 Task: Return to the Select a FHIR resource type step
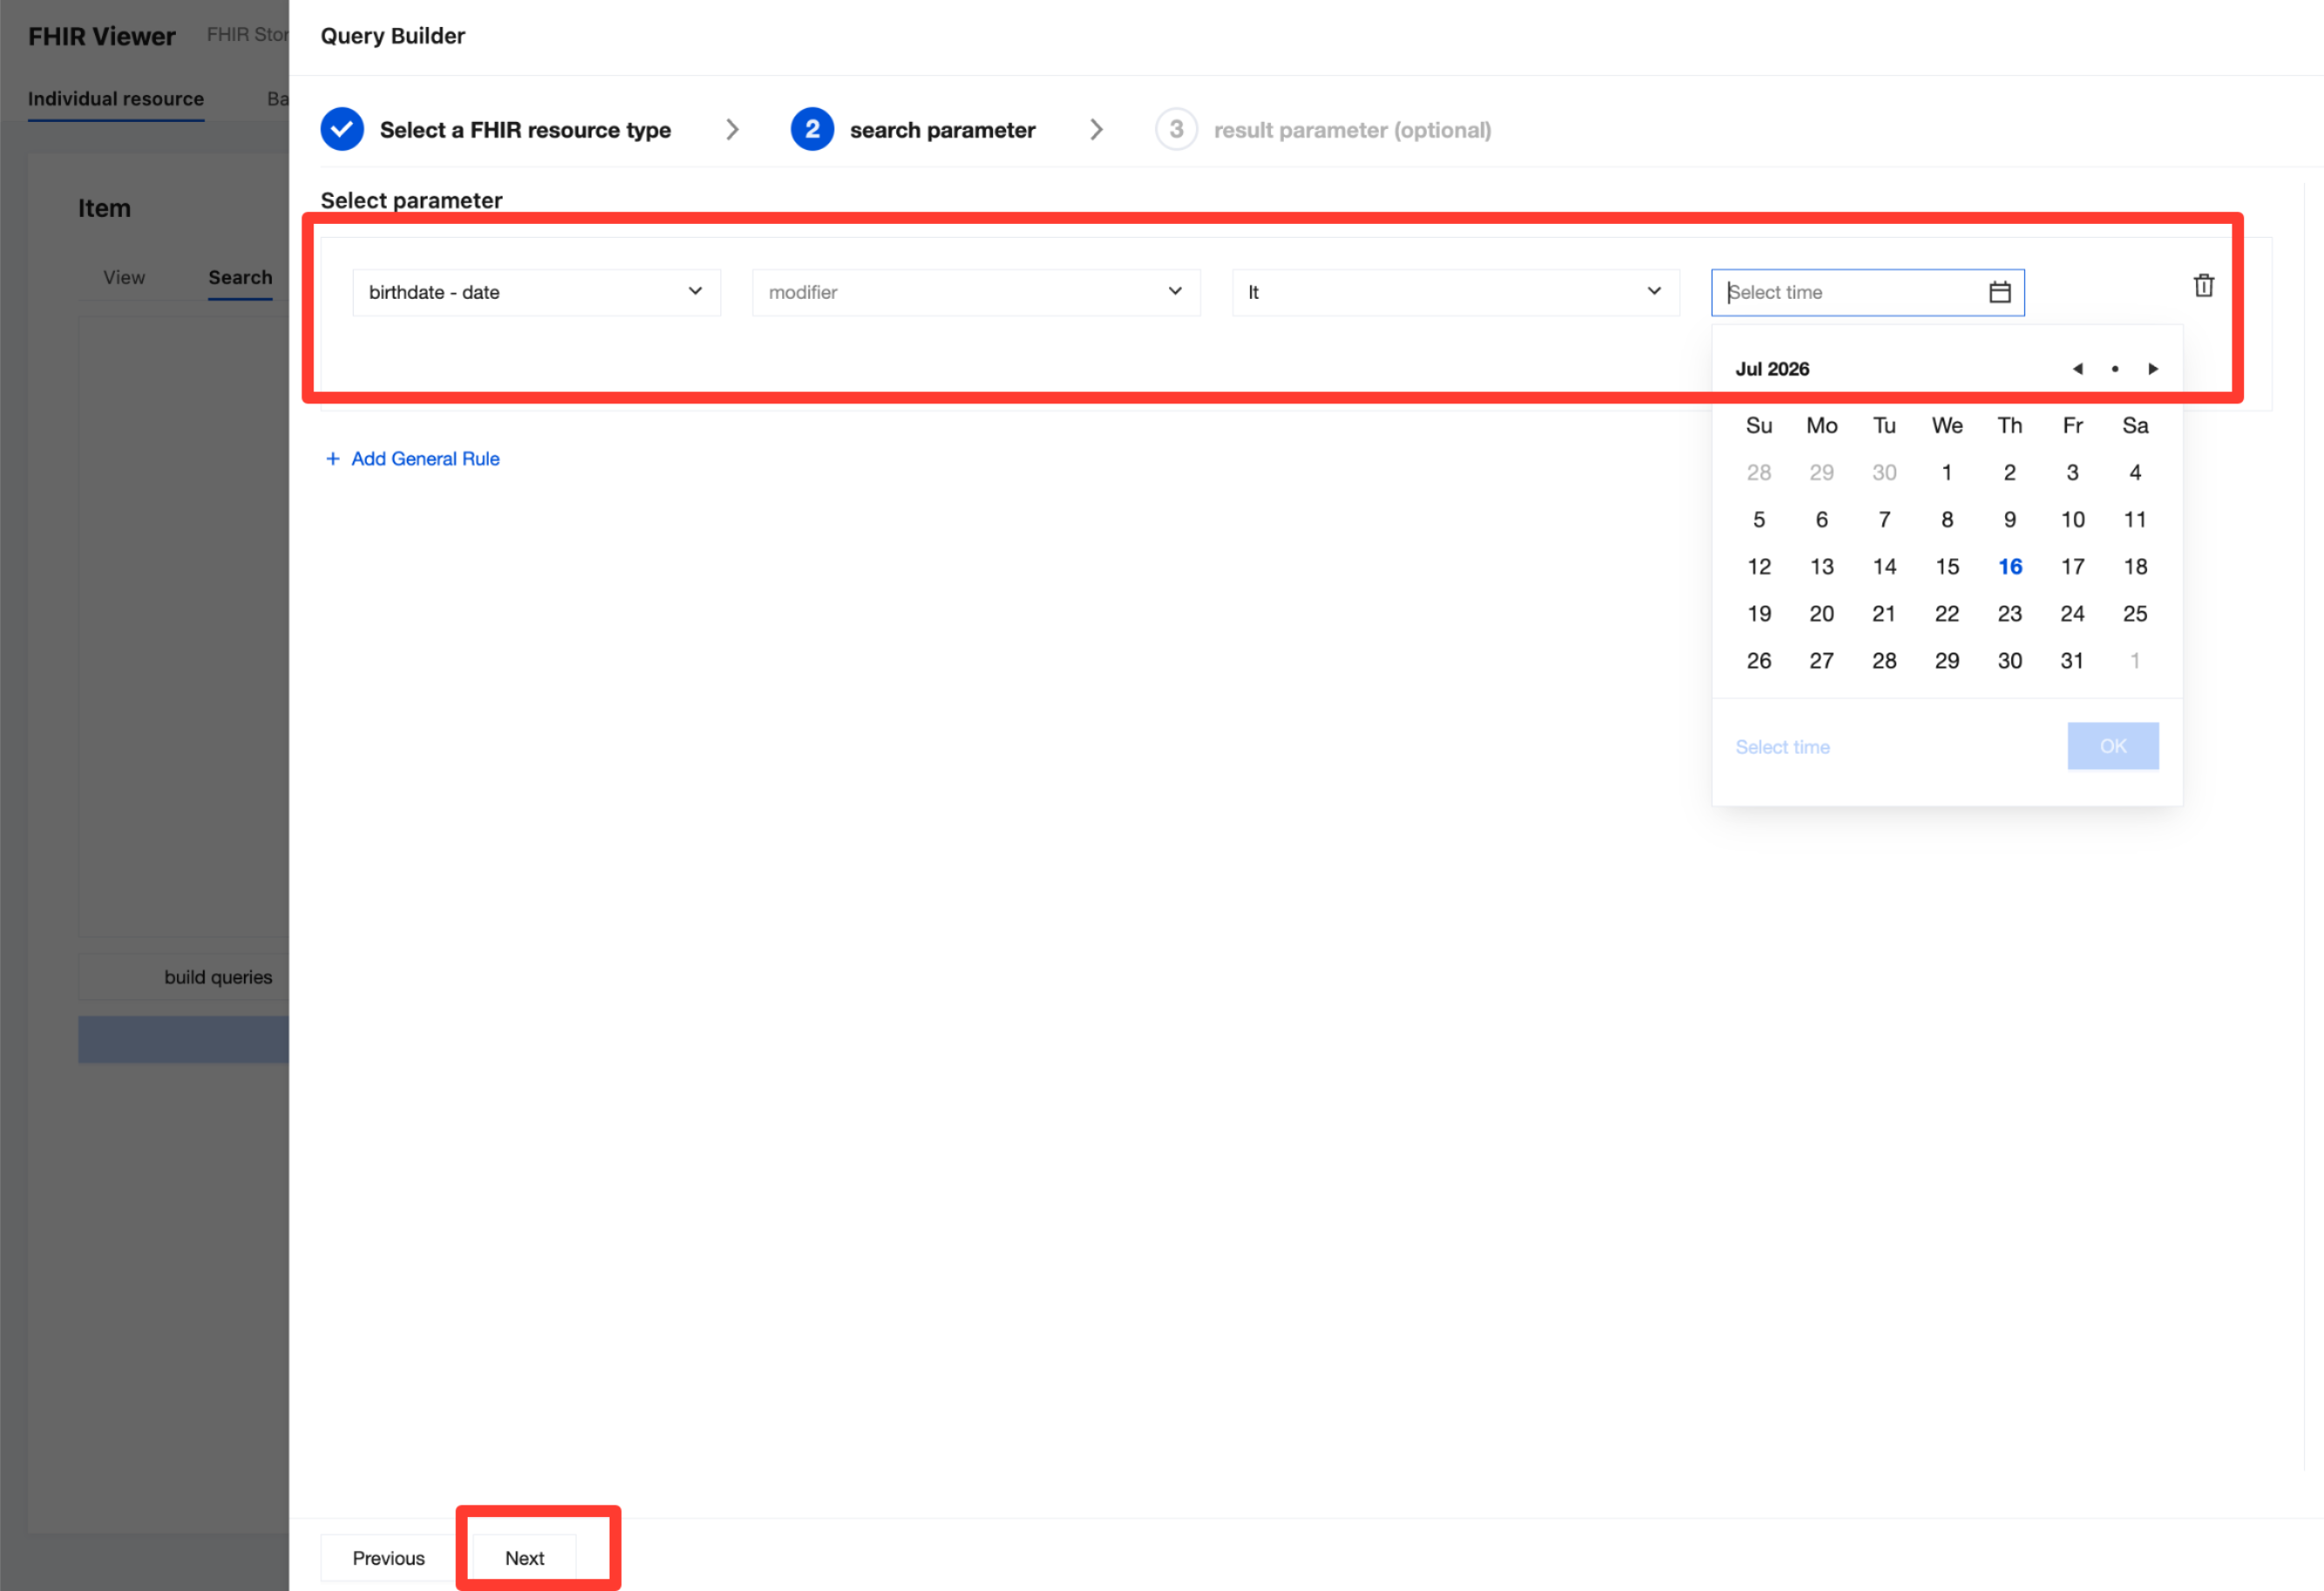coord(496,130)
